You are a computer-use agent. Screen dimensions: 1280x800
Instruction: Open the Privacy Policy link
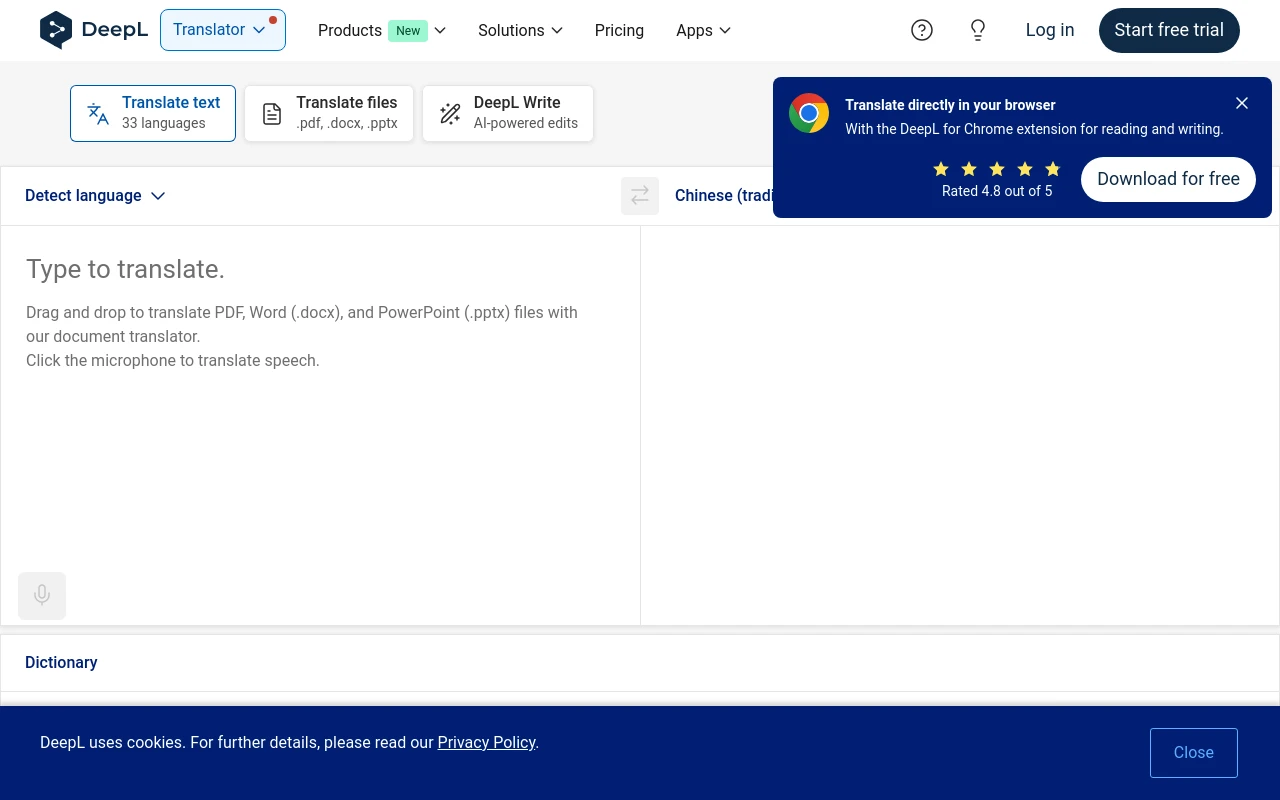coord(486,742)
